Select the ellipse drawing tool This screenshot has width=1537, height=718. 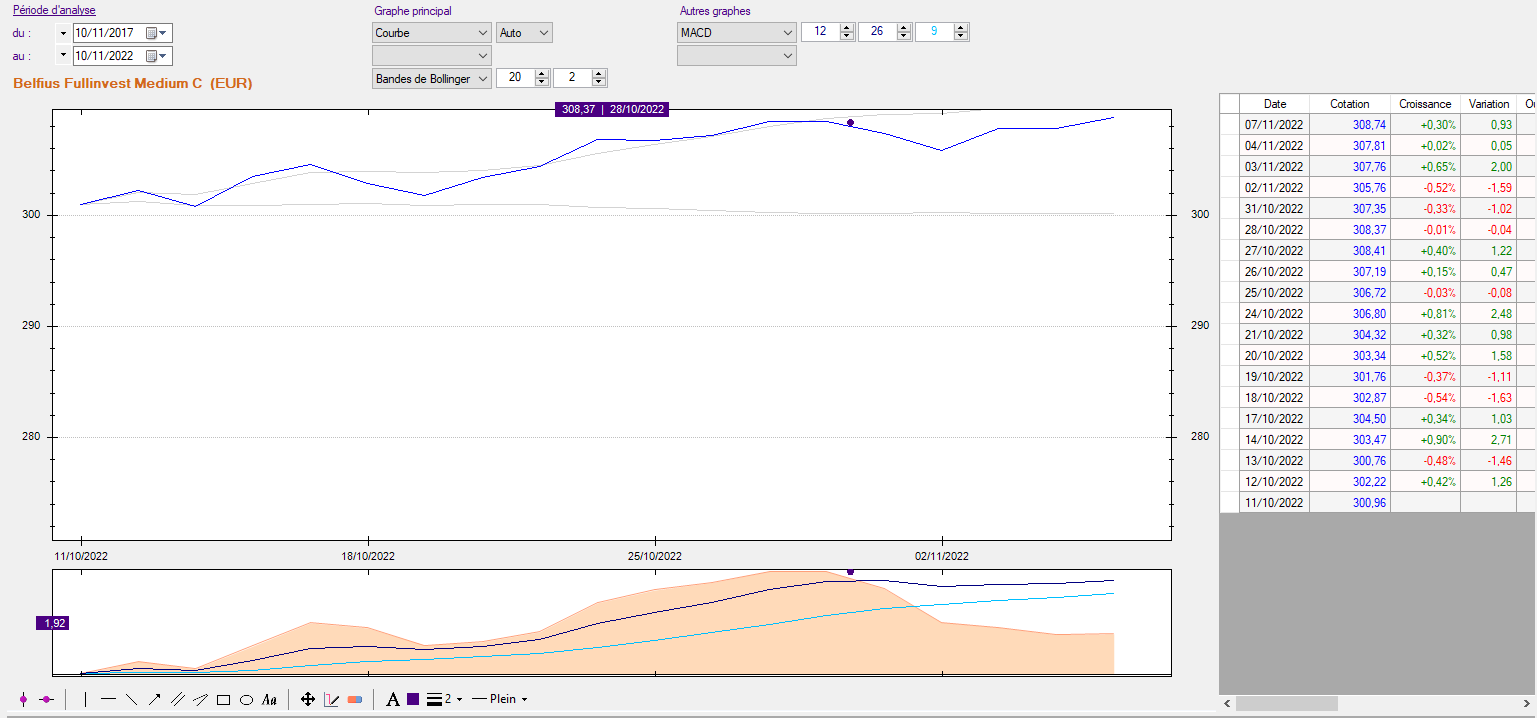tap(246, 700)
